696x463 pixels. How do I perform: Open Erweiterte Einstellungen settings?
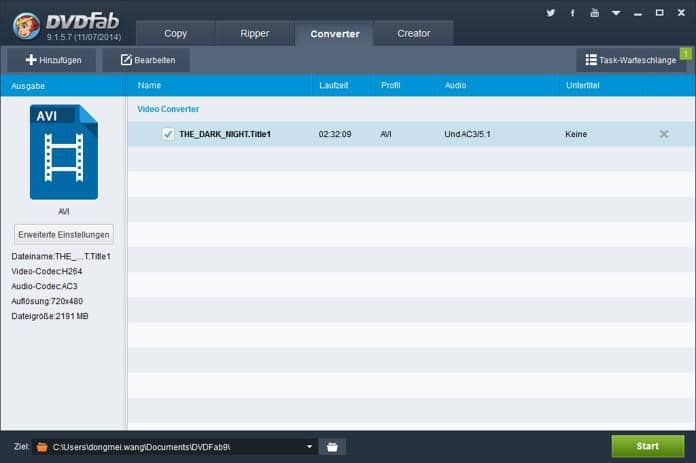point(64,234)
